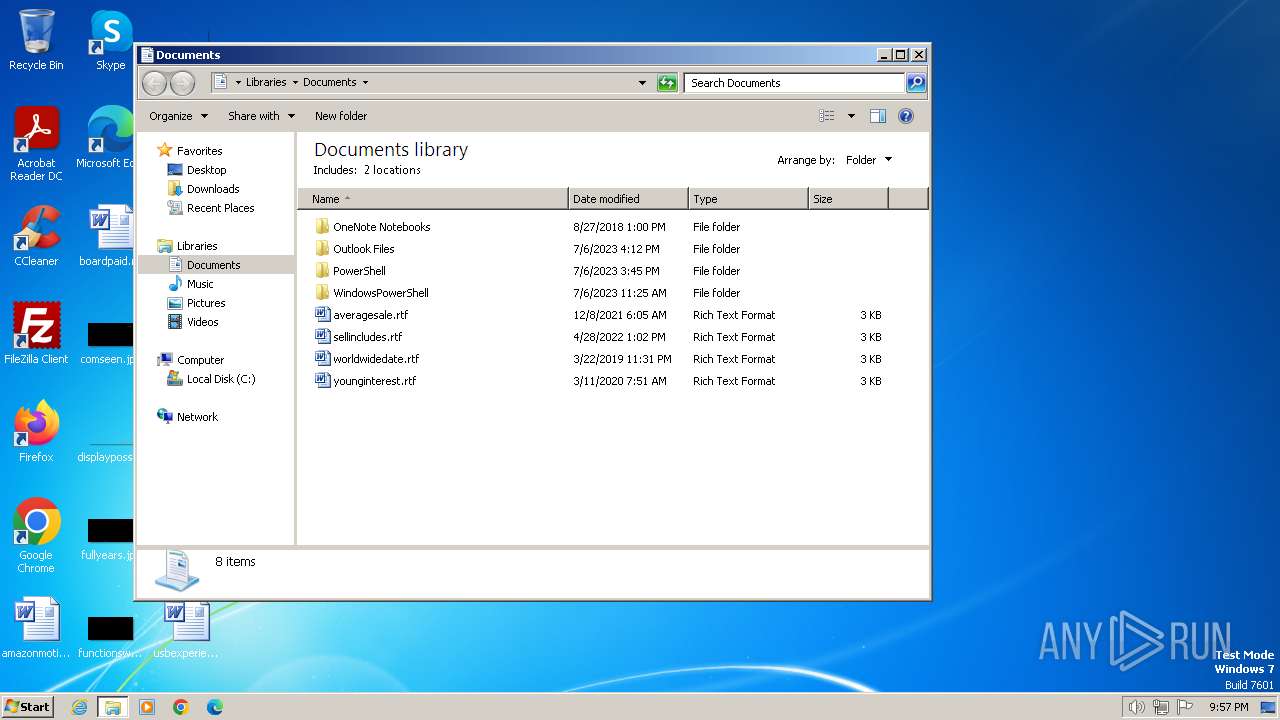Select the averagesale.rtf file icon
Viewport: 1280px width, 720px height.
click(322, 315)
